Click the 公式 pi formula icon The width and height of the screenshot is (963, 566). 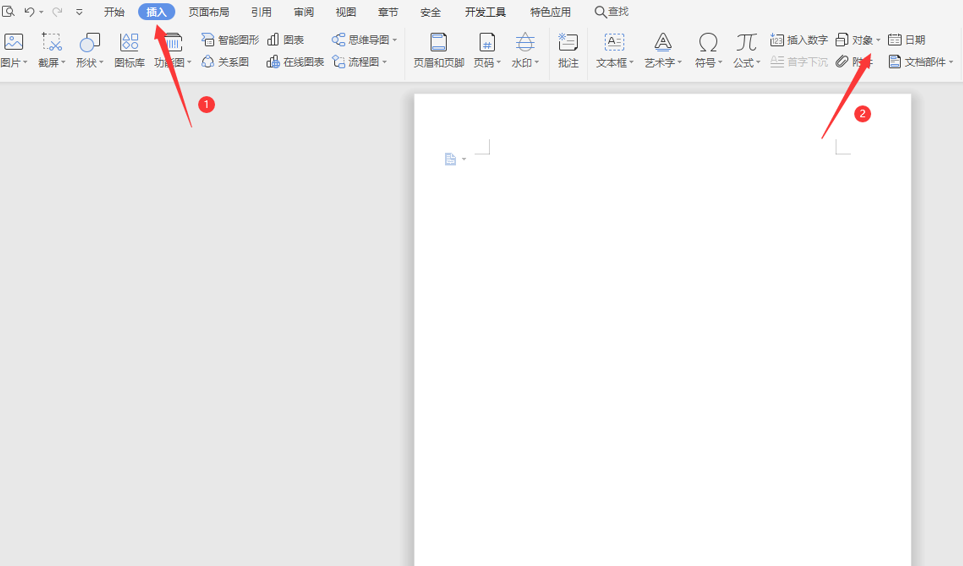746,42
